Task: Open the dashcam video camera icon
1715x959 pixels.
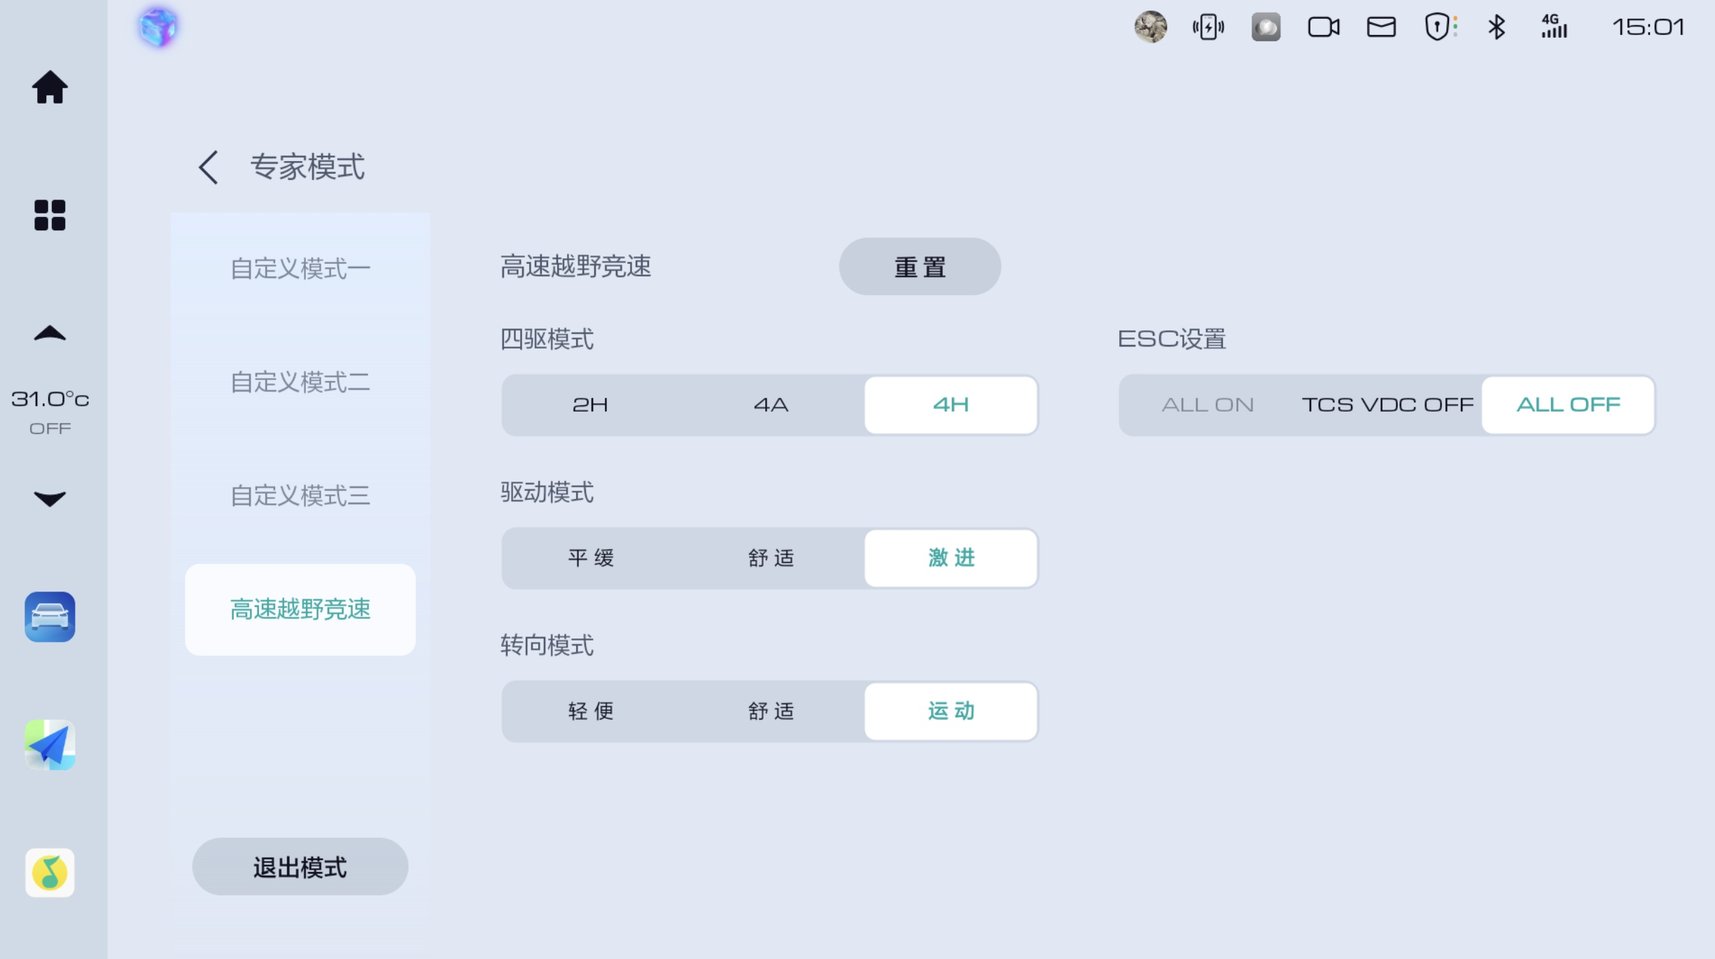Action: 1323,27
